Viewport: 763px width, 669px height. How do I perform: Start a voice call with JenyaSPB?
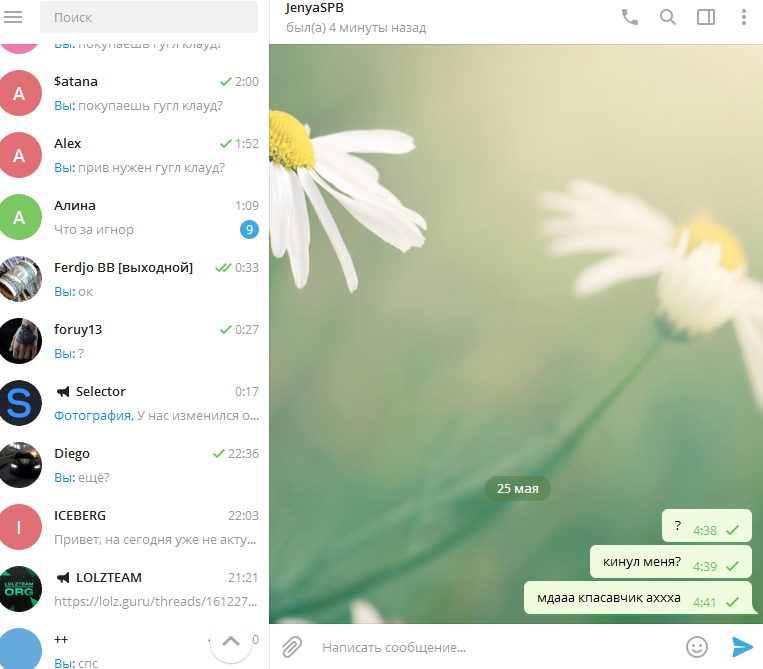(x=630, y=17)
